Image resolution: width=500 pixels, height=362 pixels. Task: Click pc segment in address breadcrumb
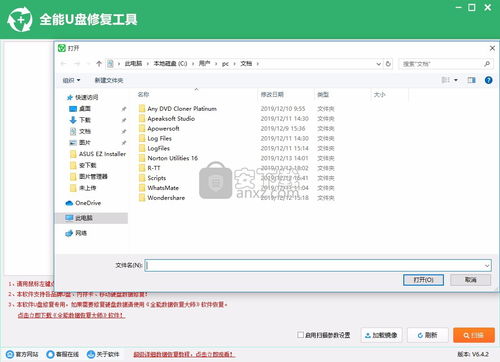click(225, 64)
